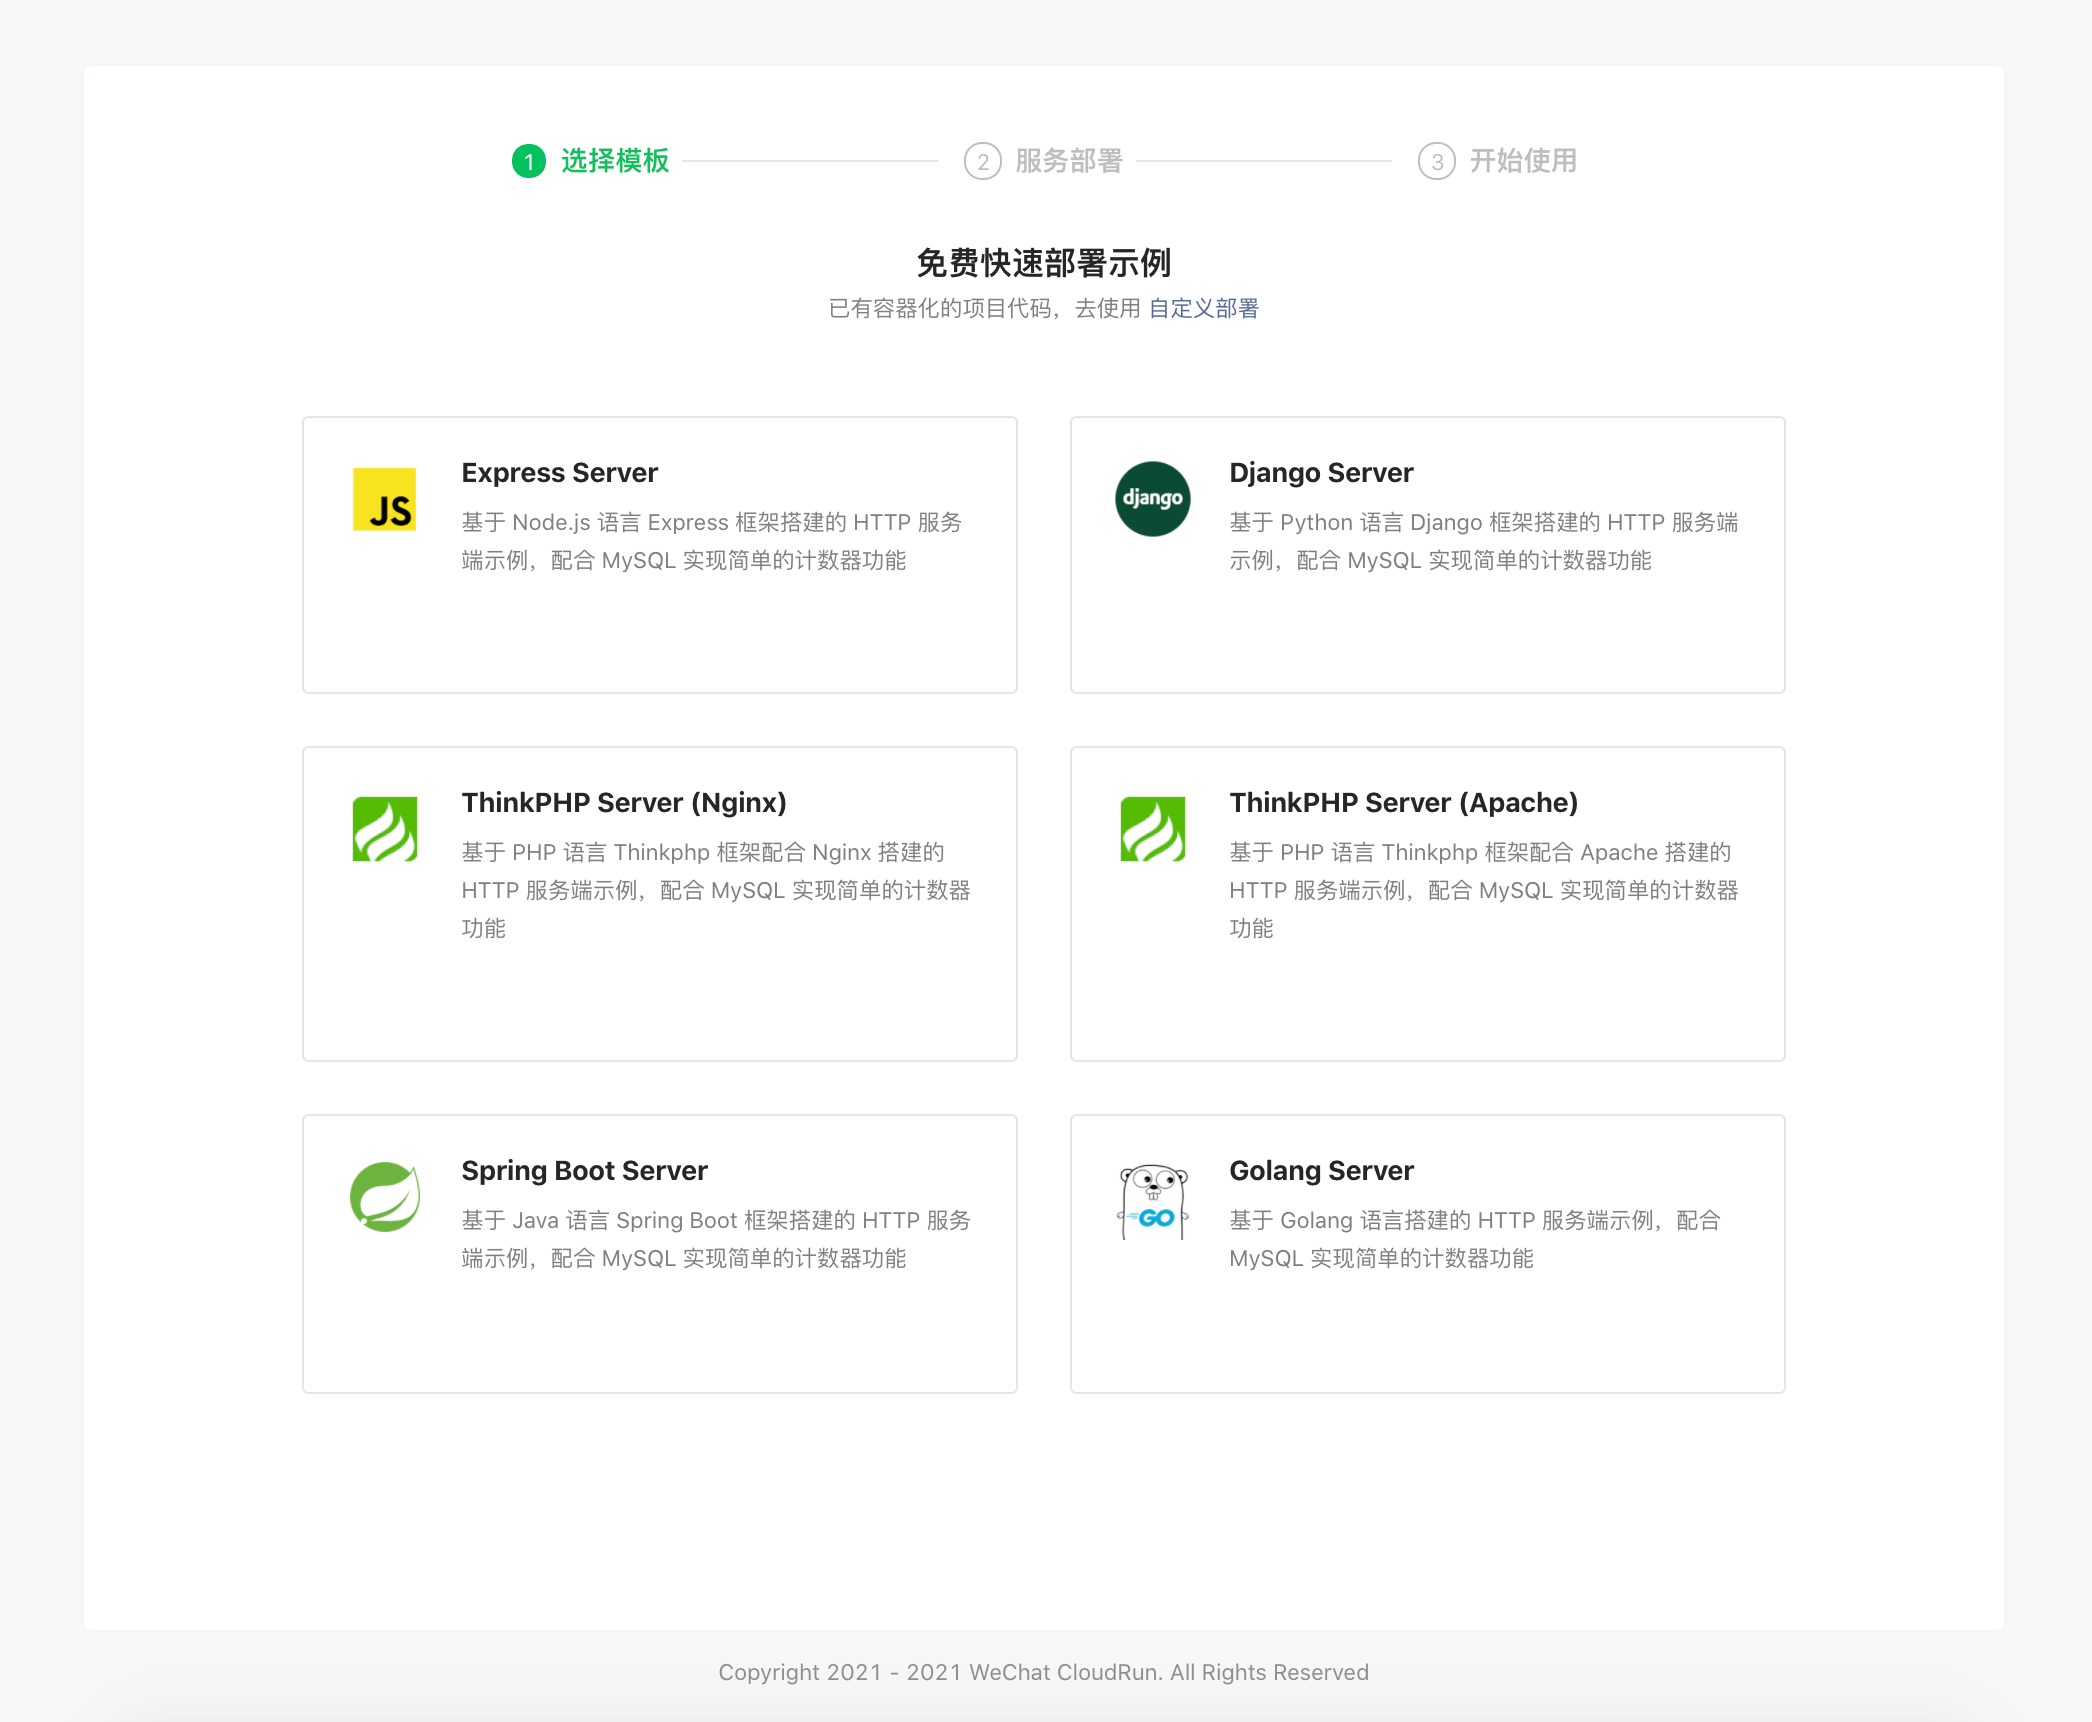The height and width of the screenshot is (1722, 2092).
Task: Click step 3 circle indicator
Action: (x=1436, y=161)
